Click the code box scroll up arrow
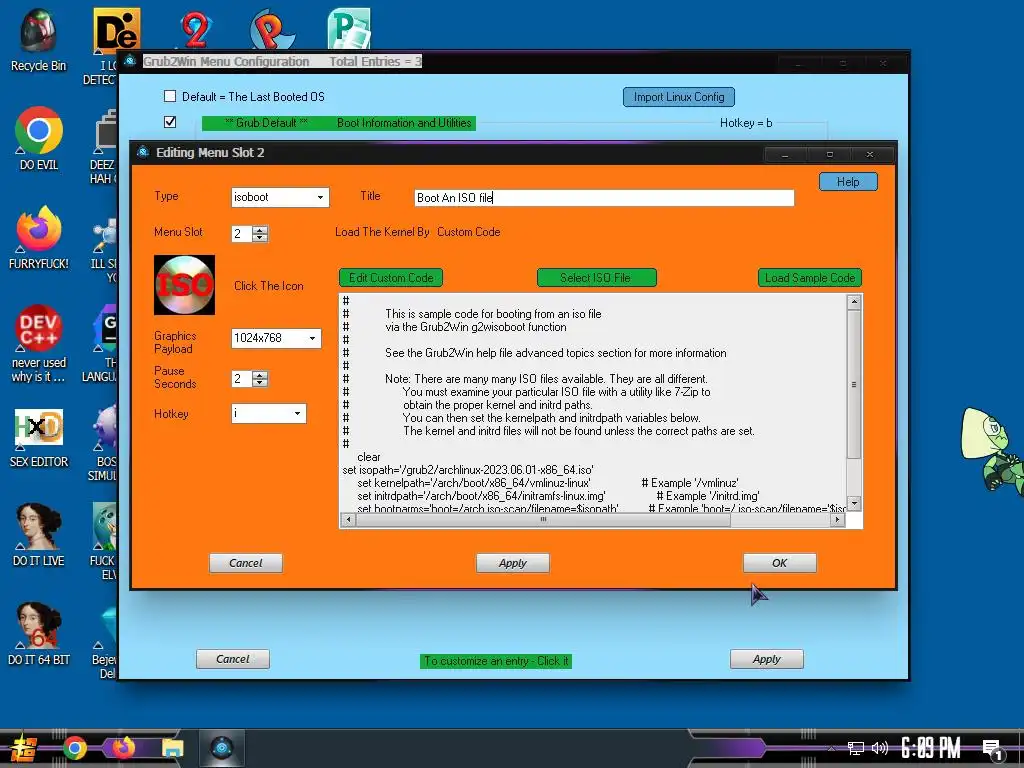The image size is (1024, 768). click(854, 302)
